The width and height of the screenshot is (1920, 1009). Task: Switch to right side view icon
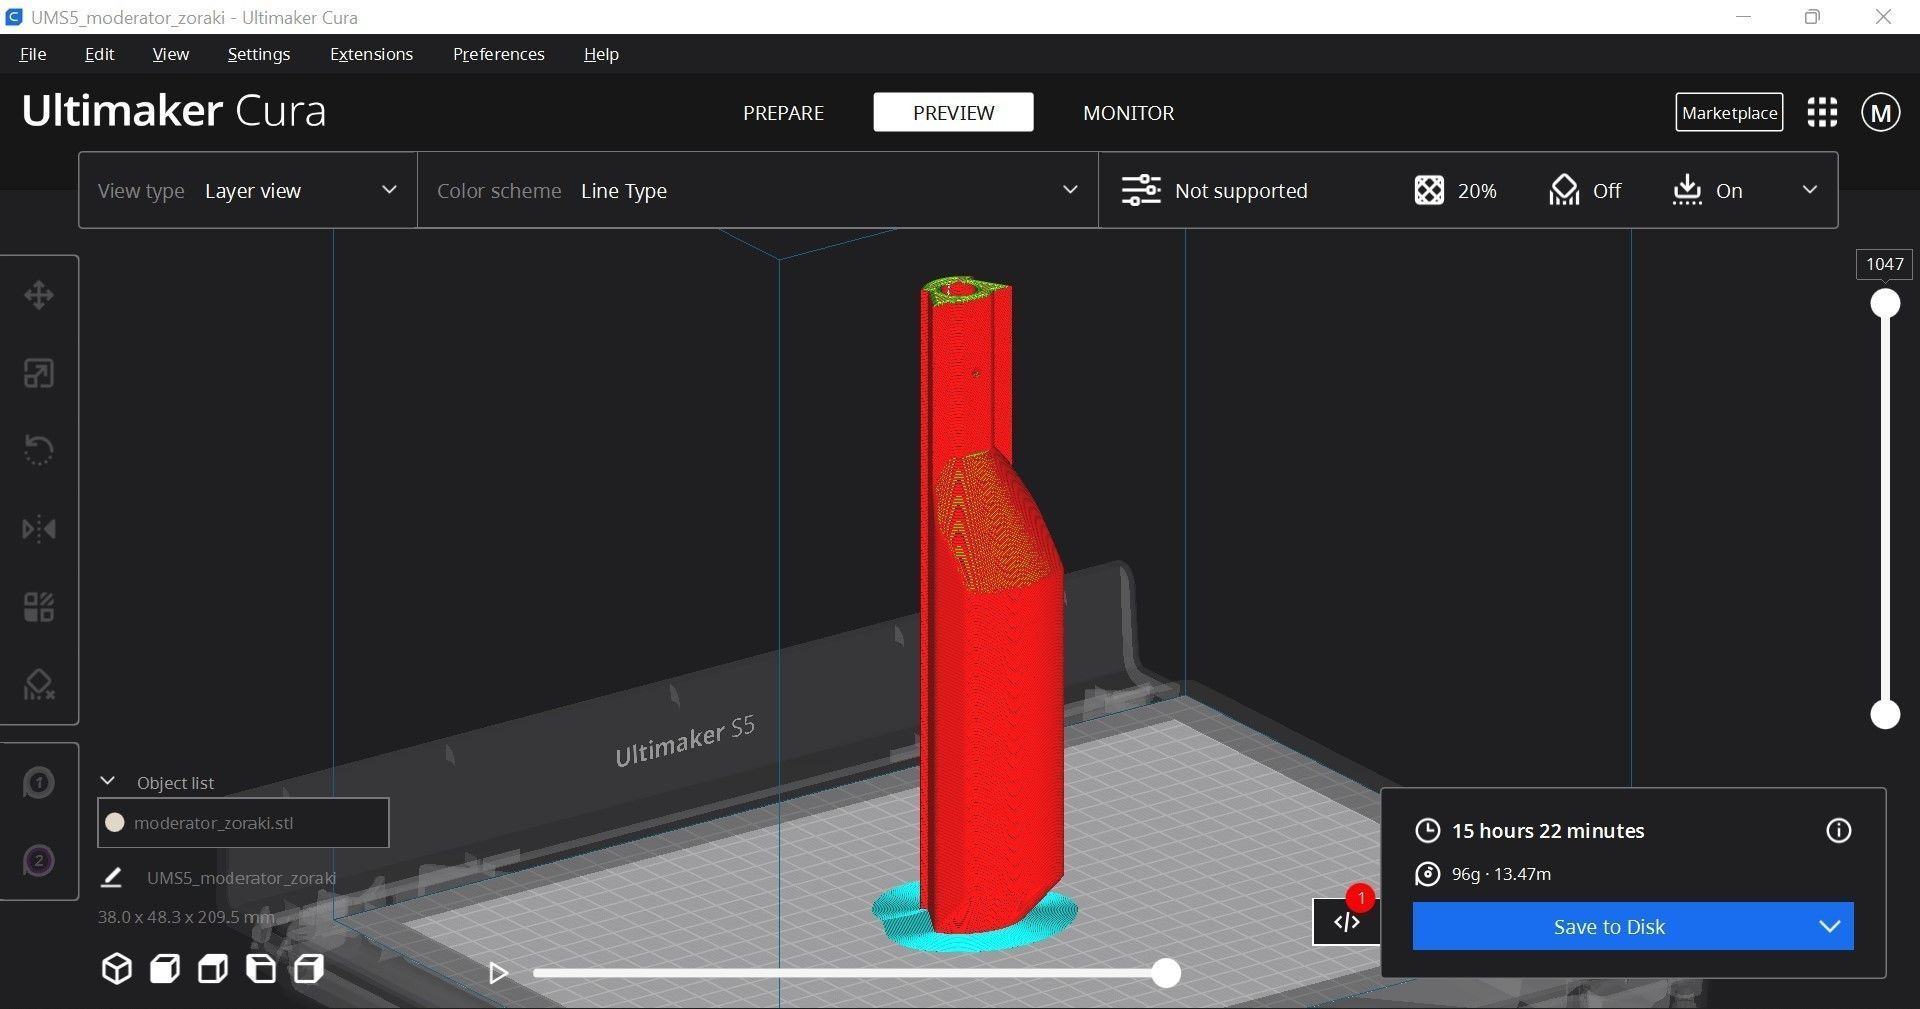click(309, 969)
